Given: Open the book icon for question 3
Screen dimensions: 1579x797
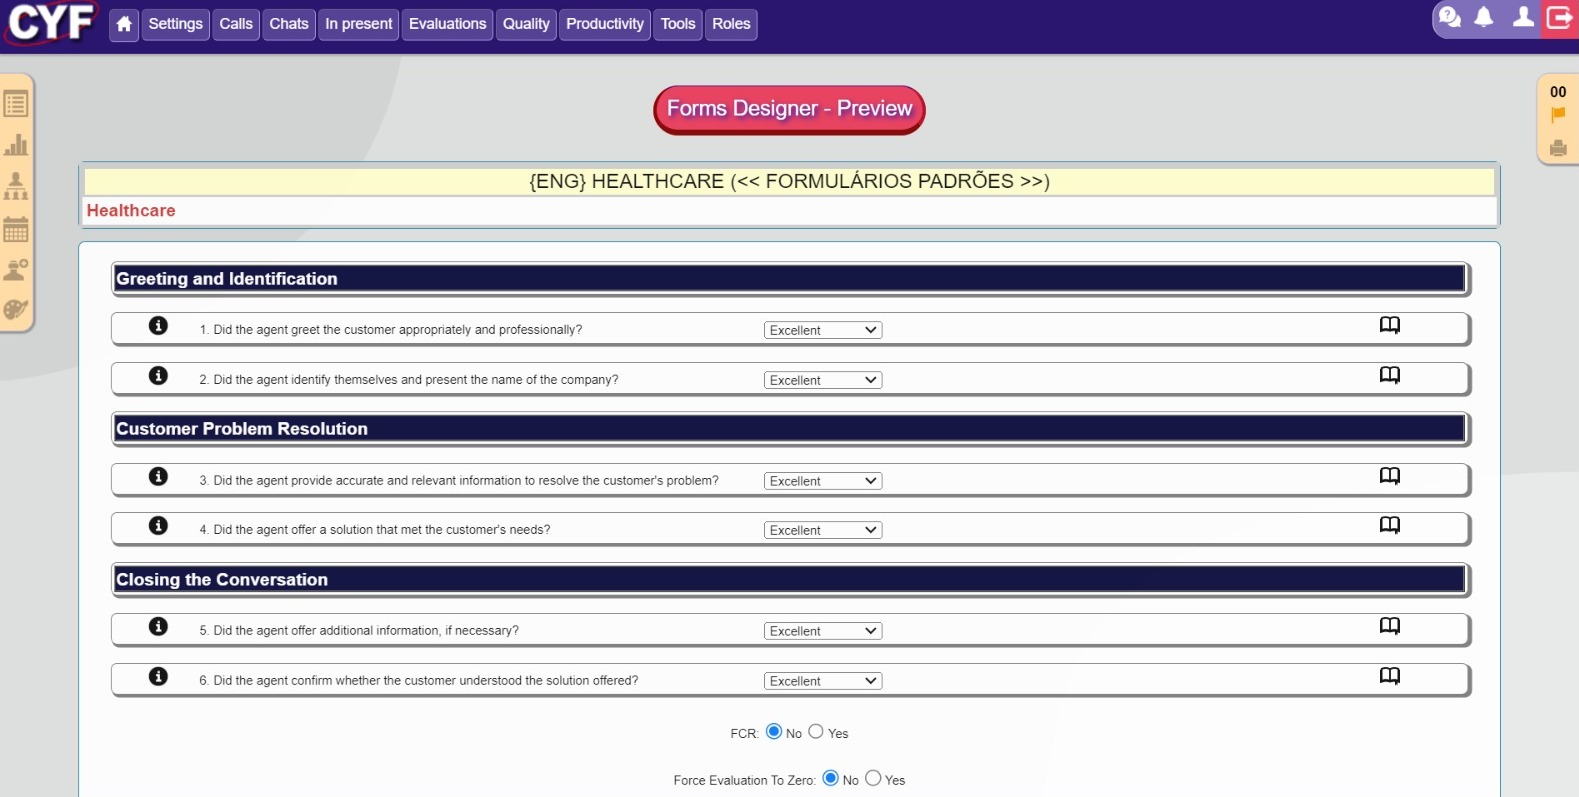Looking at the screenshot, I should [1390, 476].
